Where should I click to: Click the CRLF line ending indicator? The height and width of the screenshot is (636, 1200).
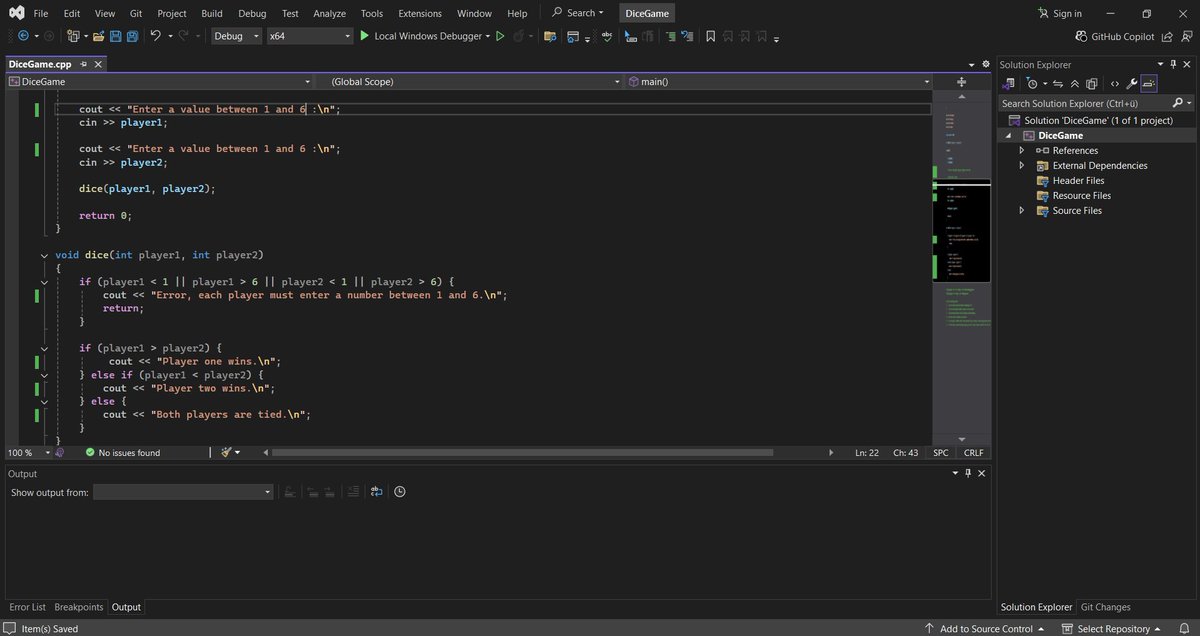pos(973,452)
